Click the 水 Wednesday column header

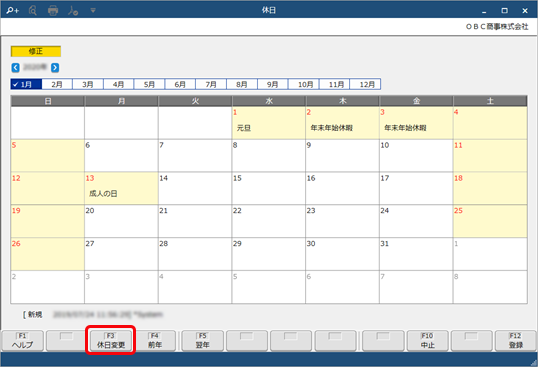point(269,101)
